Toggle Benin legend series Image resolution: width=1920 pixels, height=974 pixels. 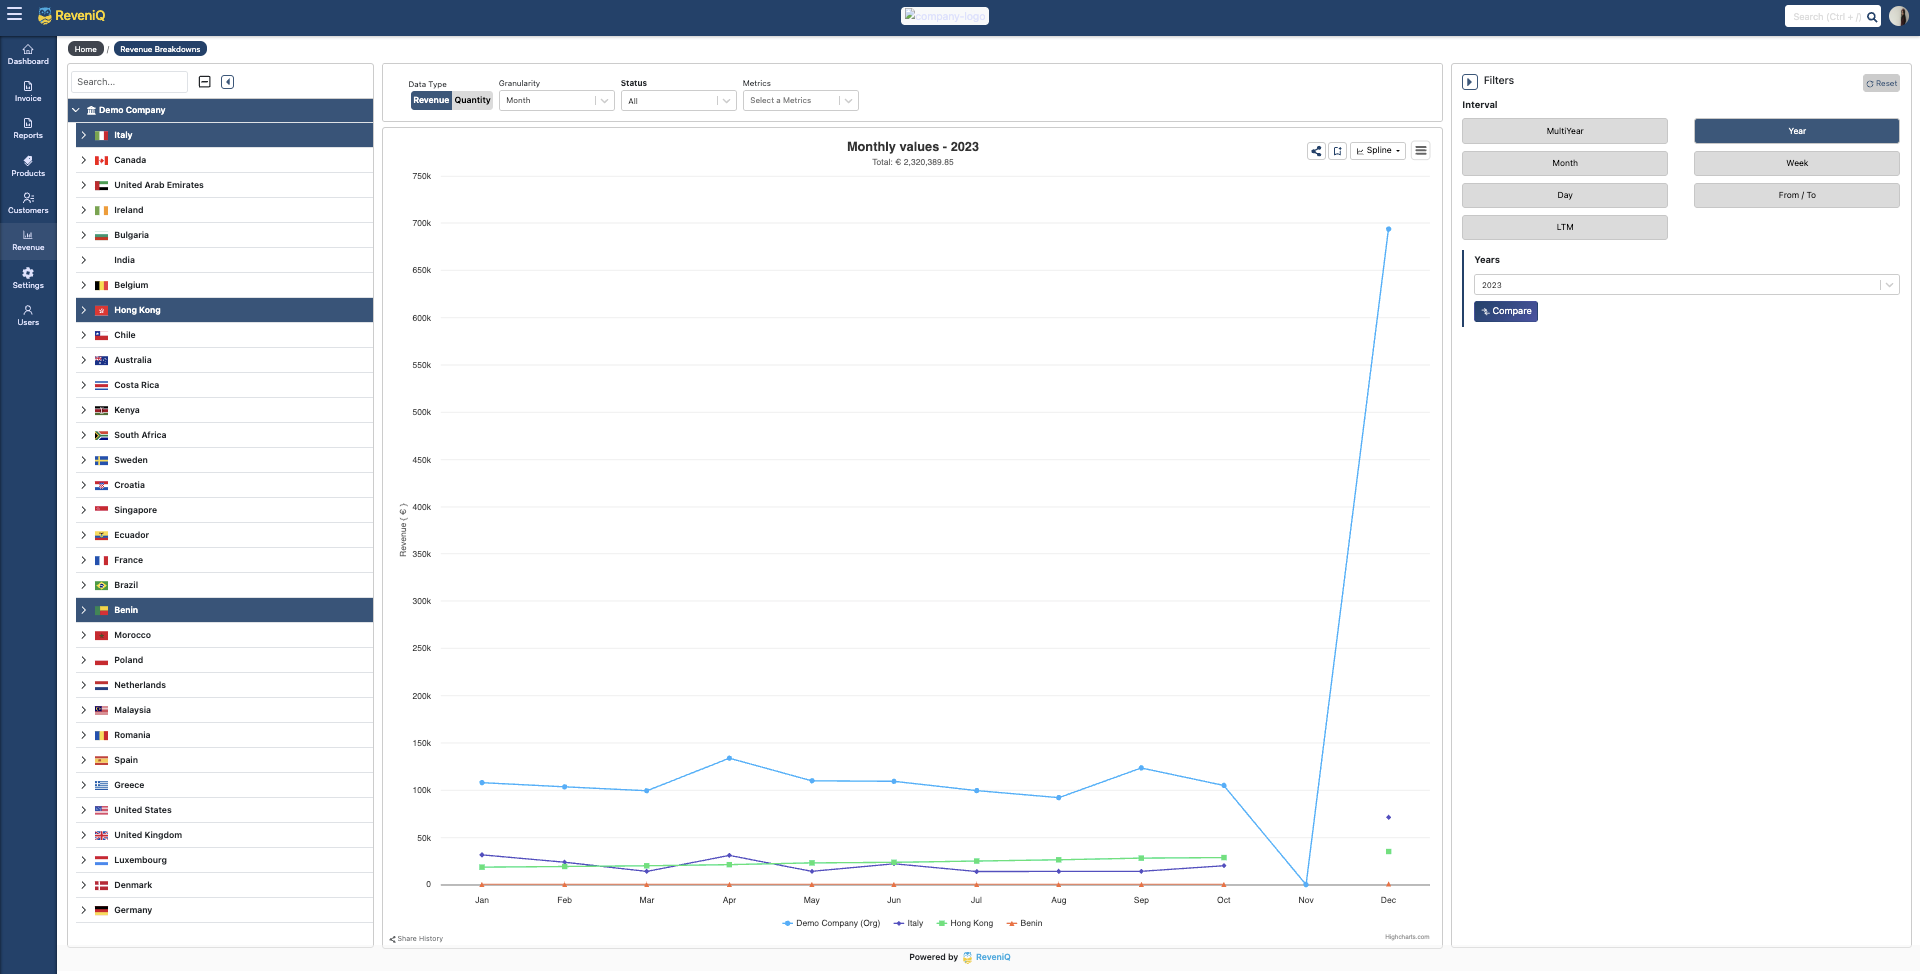(1025, 923)
